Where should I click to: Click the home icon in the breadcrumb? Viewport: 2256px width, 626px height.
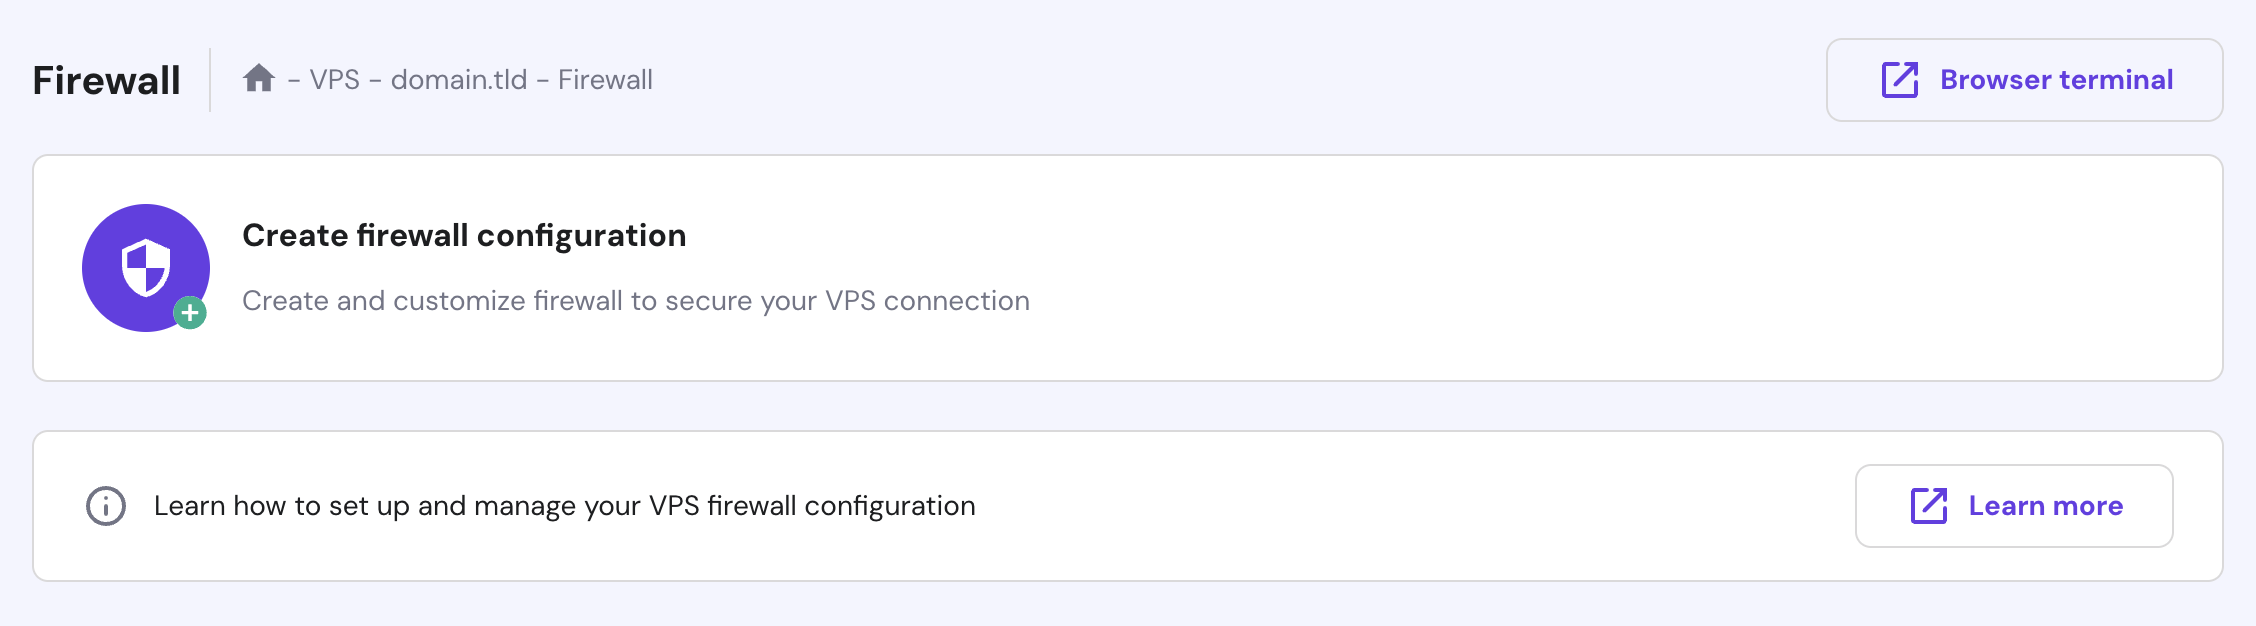(259, 78)
